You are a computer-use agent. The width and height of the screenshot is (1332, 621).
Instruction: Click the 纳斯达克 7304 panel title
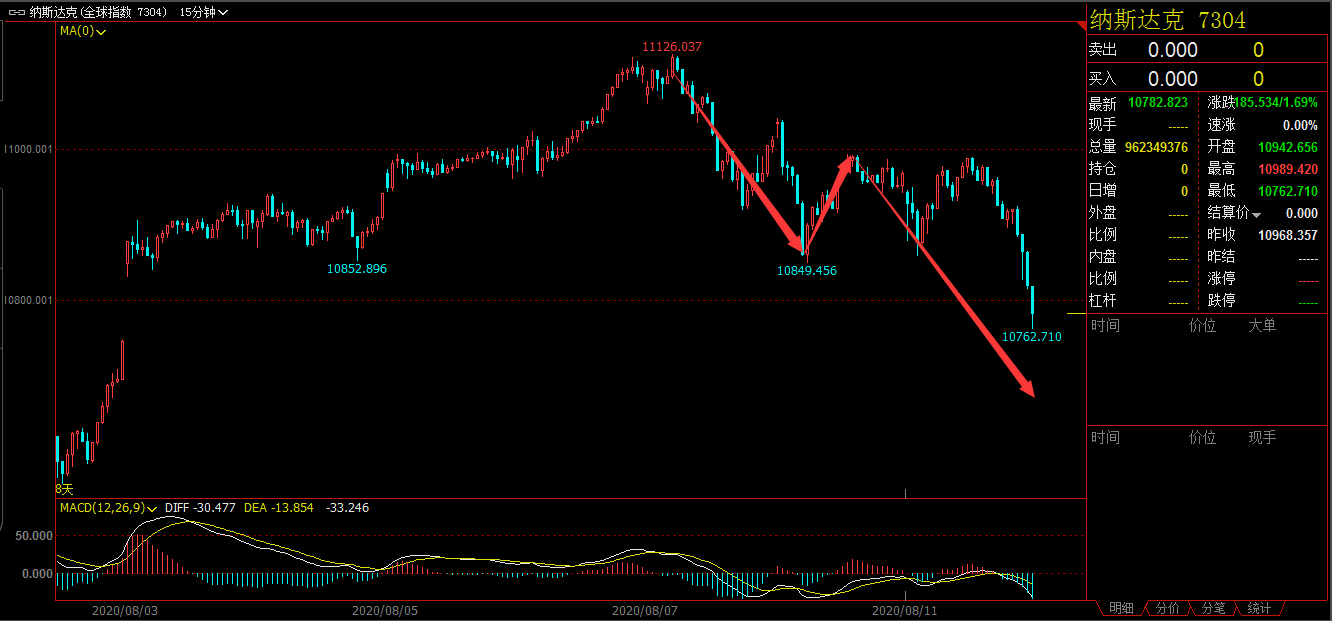pos(1167,20)
